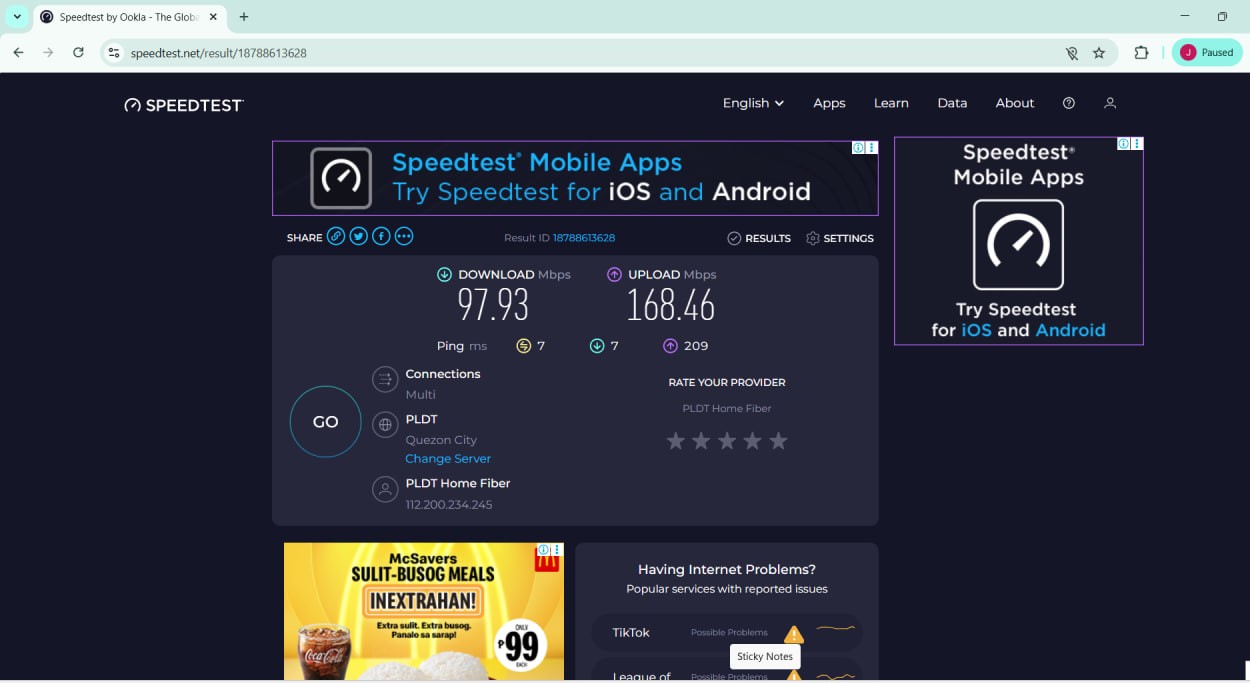The width and height of the screenshot is (1250, 683).
Task: Open the English language dropdown
Action: [x=753, y=103]
